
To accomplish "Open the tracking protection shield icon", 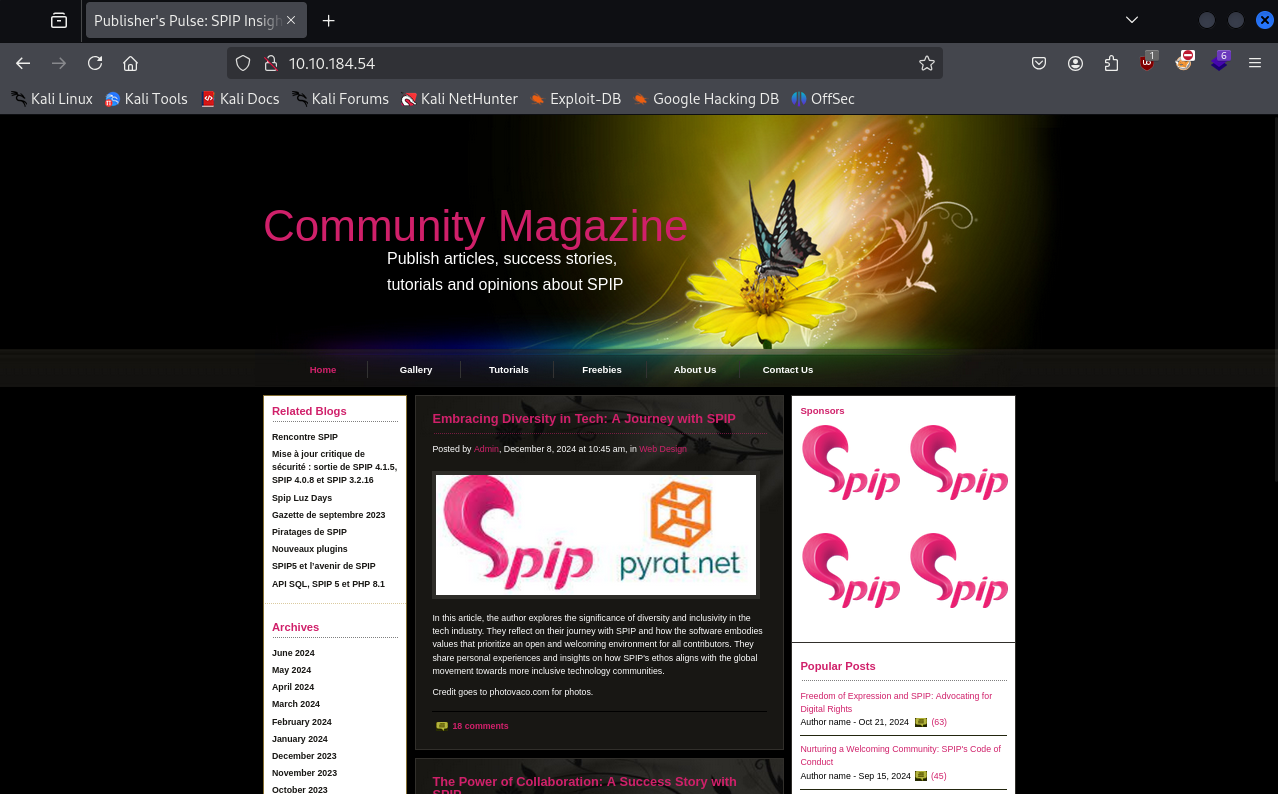I will [243, 63].
